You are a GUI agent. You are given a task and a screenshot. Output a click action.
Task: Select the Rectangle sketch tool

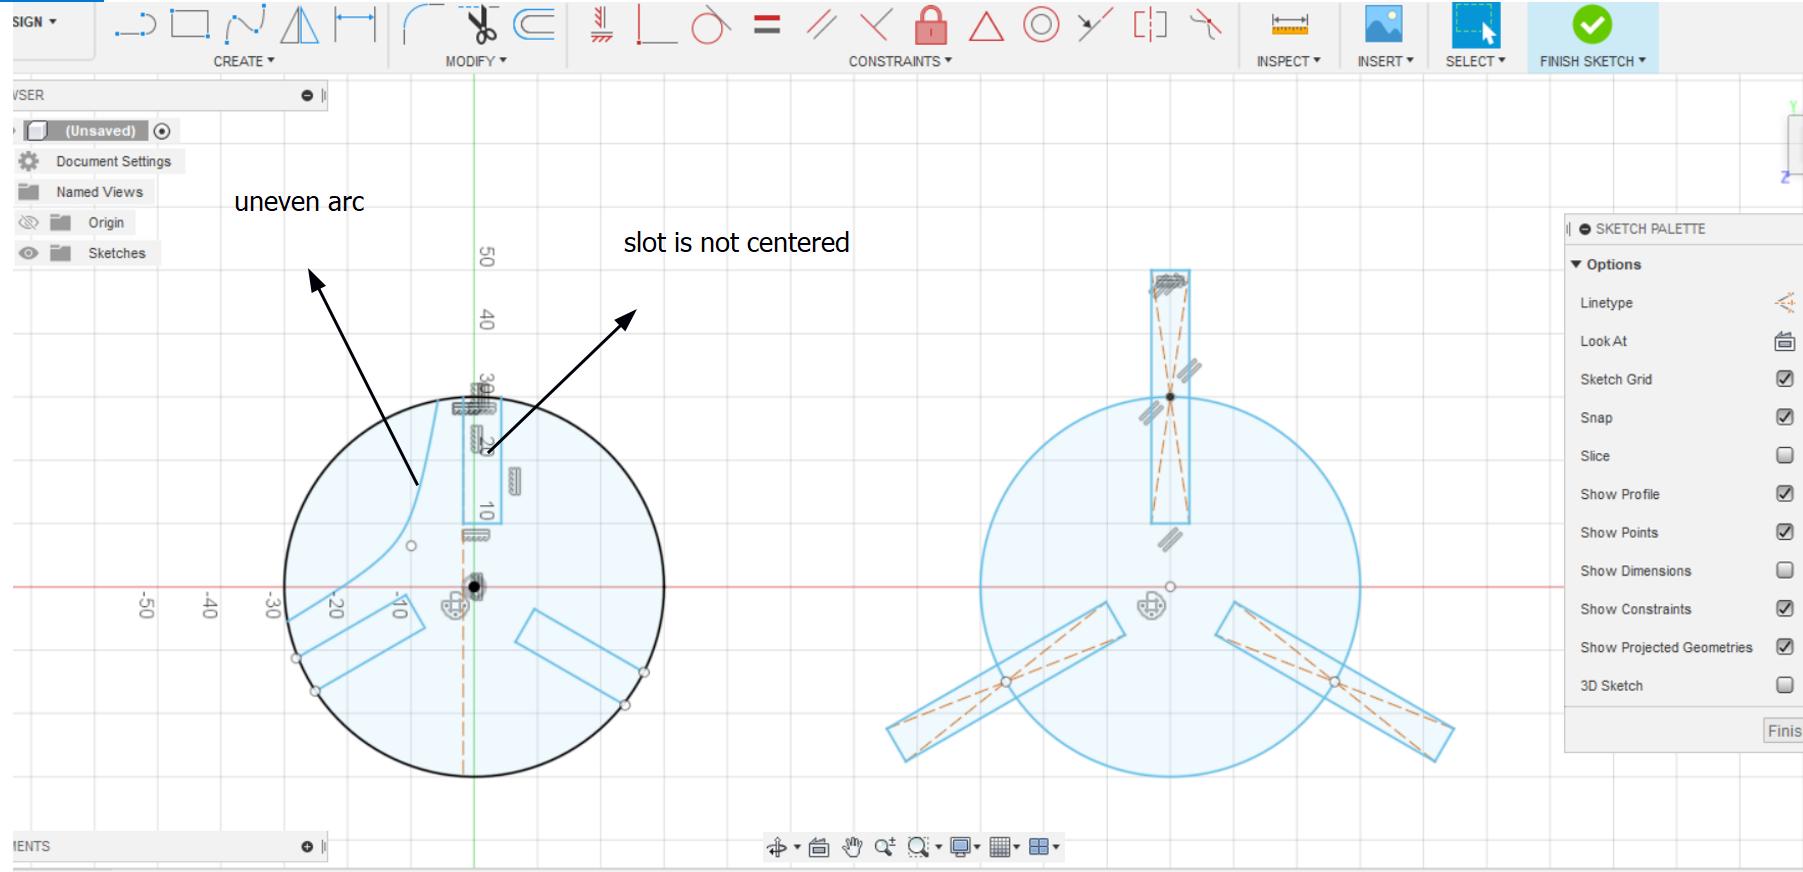click(x=190, y=25)
